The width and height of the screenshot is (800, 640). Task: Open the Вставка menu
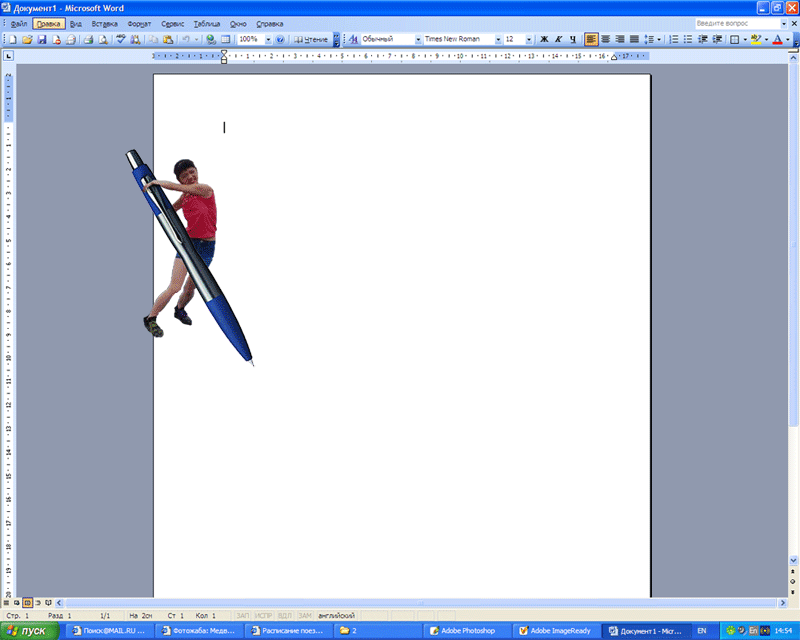[105, 24]
